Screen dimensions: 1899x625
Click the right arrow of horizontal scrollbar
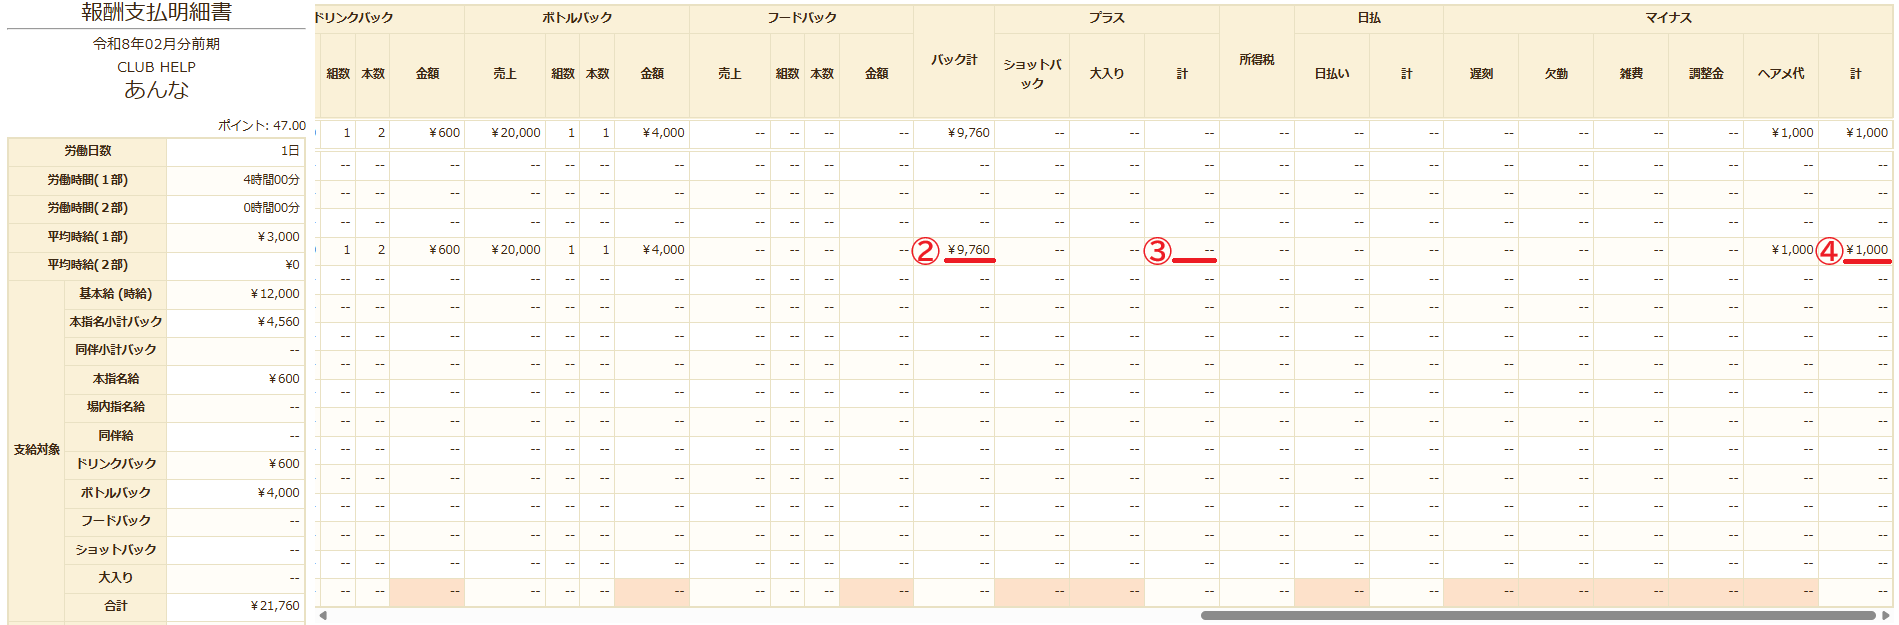click(1885, 615)
